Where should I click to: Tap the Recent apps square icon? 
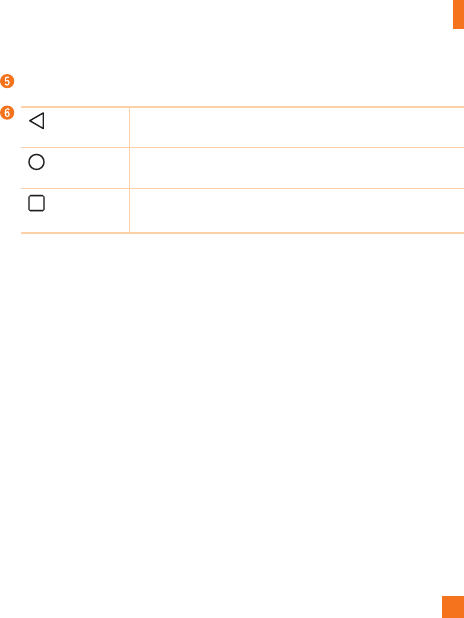(36, 203)
